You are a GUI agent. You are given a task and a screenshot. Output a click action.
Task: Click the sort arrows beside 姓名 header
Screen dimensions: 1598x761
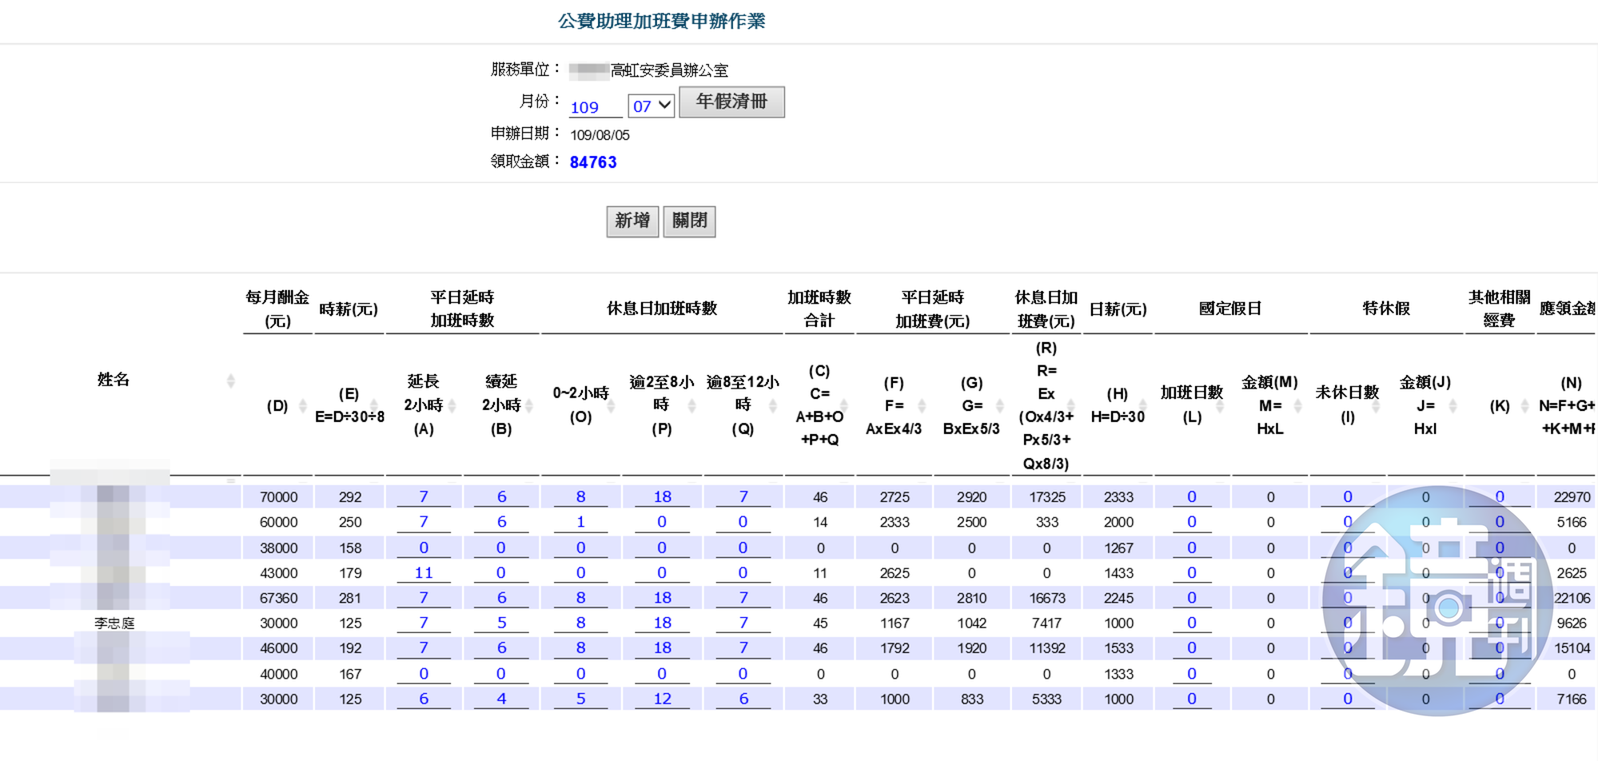[231, 380]
